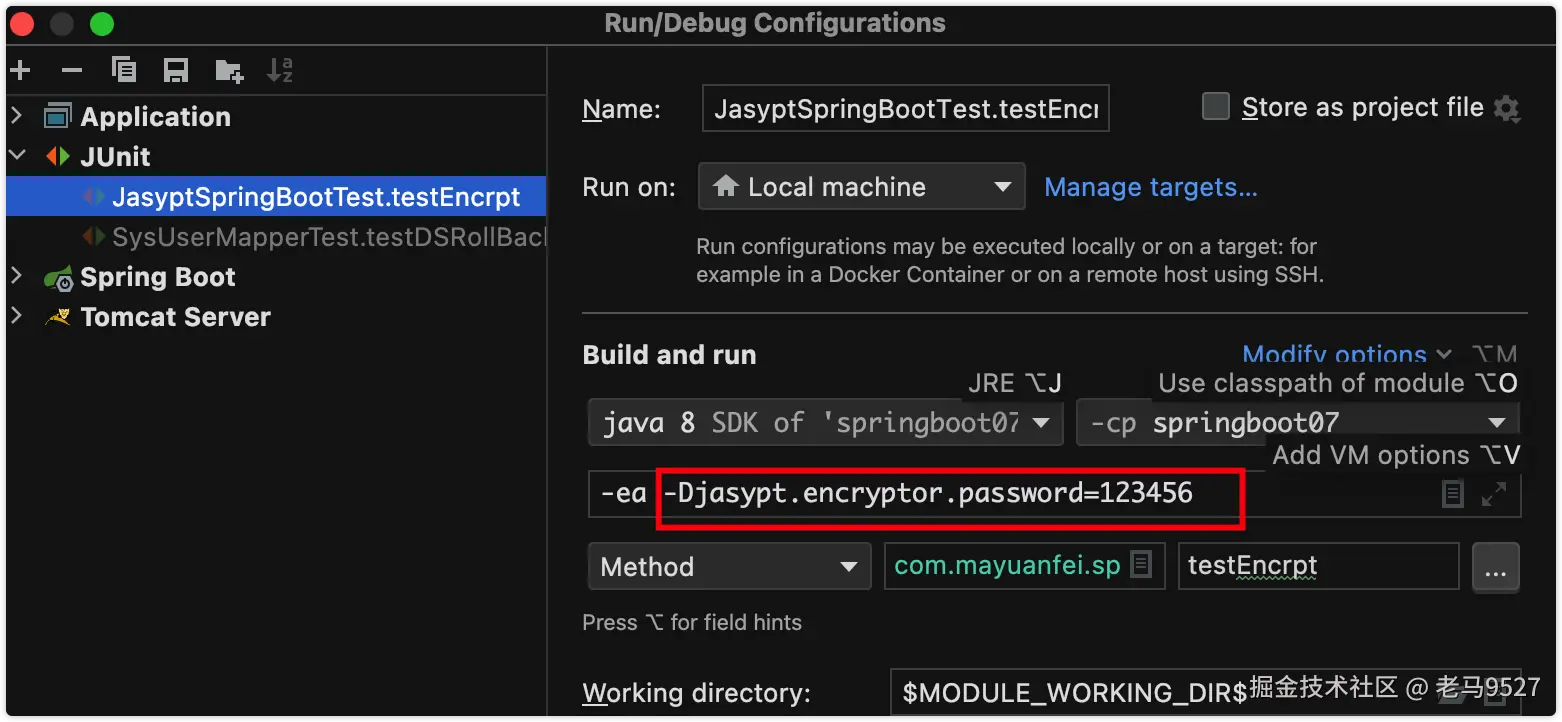Expand the VM options field editor
The image size is (1562, 722).
[x=1493, y=494]
